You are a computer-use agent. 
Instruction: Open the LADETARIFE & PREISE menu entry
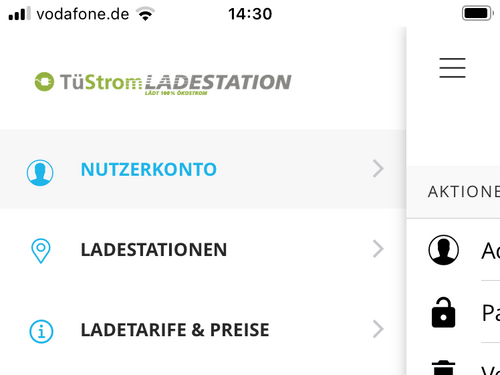point(203,330)
